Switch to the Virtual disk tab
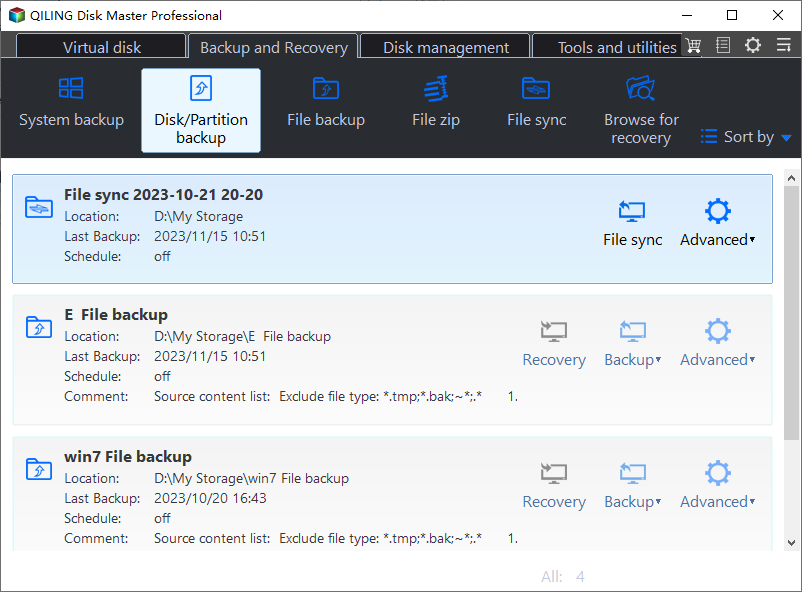The width and height of the screenshot is (802, 592). tap(101, 47)
